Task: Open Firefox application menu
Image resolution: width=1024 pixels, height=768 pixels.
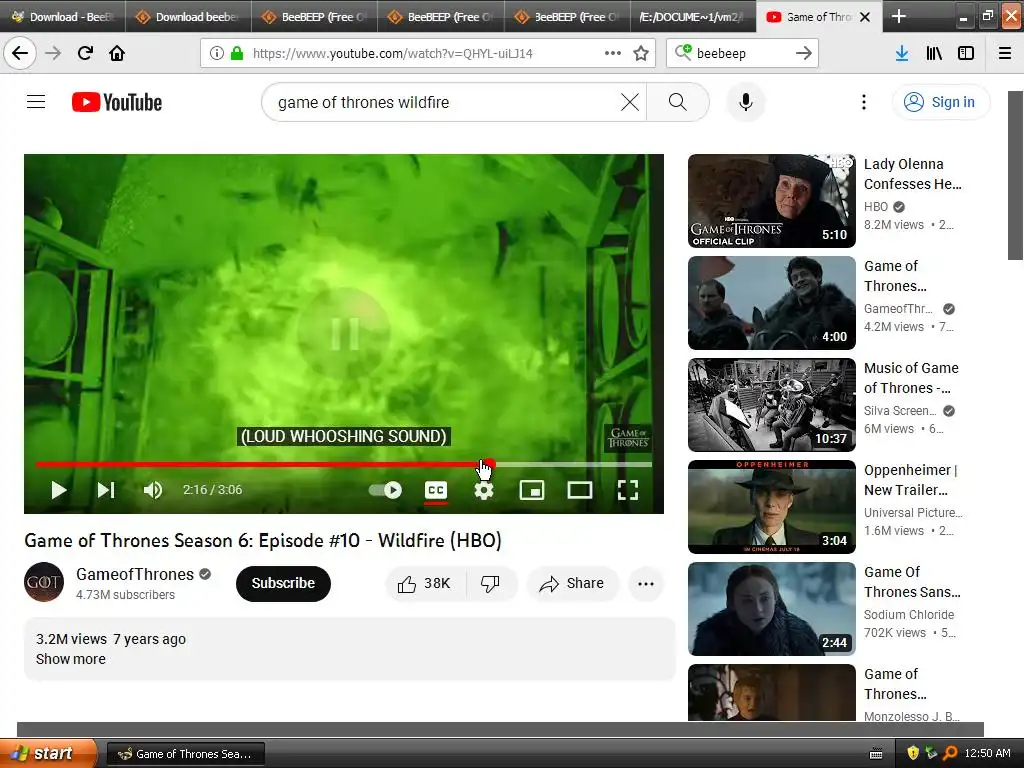Action: coord(1004,53)
